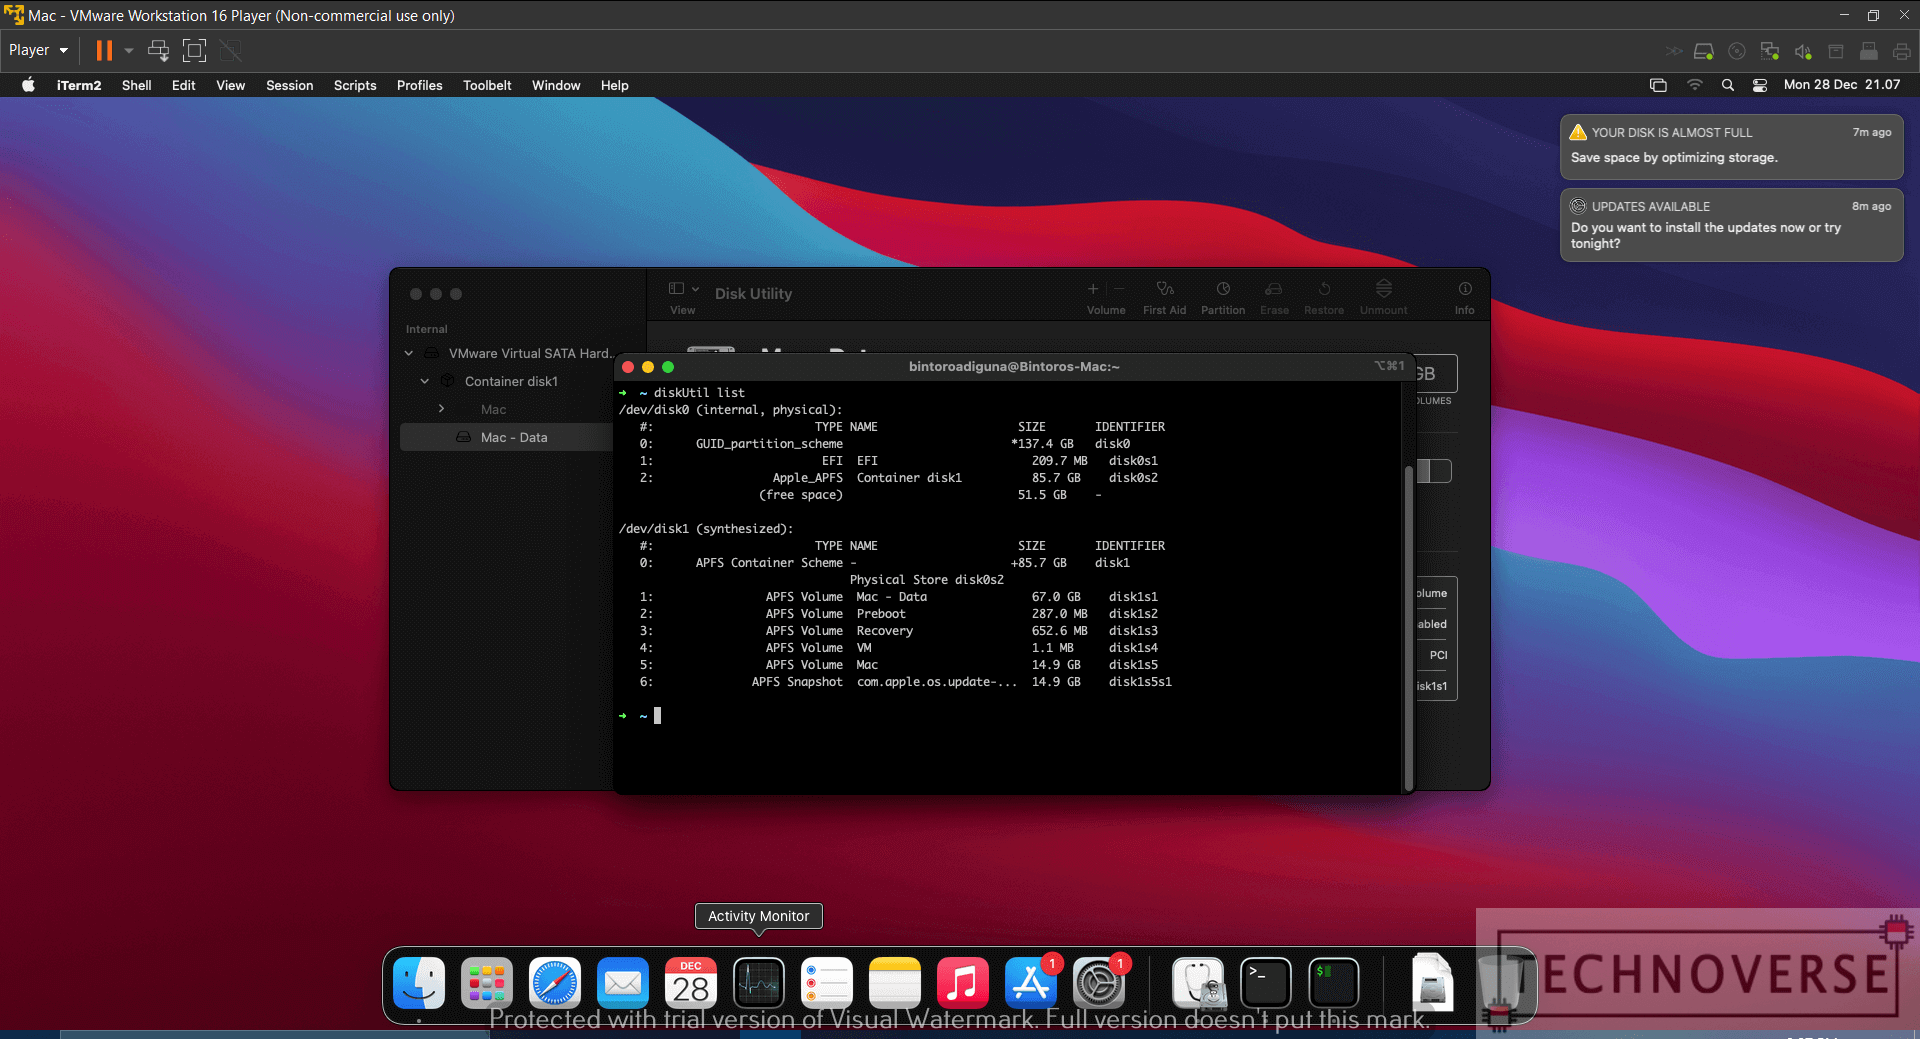Click Erase in Disk Utility toolbar
Viewport: 1920px width, 1039px height.
pyautogui.click(x=1274, y=296)
